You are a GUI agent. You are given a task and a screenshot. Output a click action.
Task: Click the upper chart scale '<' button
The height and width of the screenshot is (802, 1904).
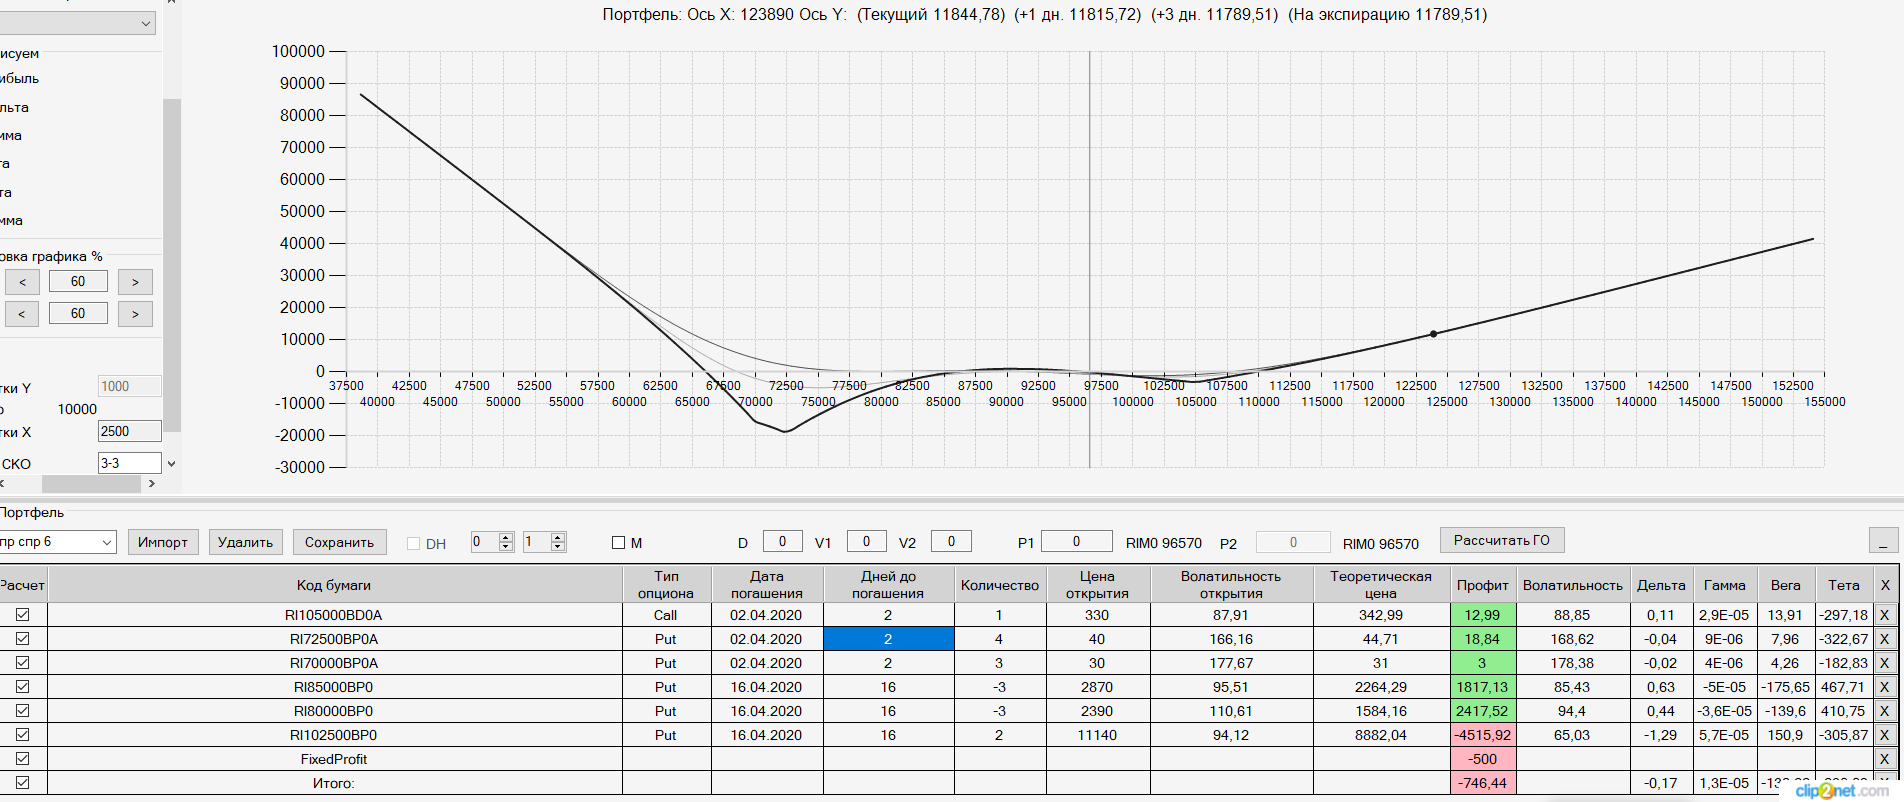pyautogui.click(x=23, y=282)
